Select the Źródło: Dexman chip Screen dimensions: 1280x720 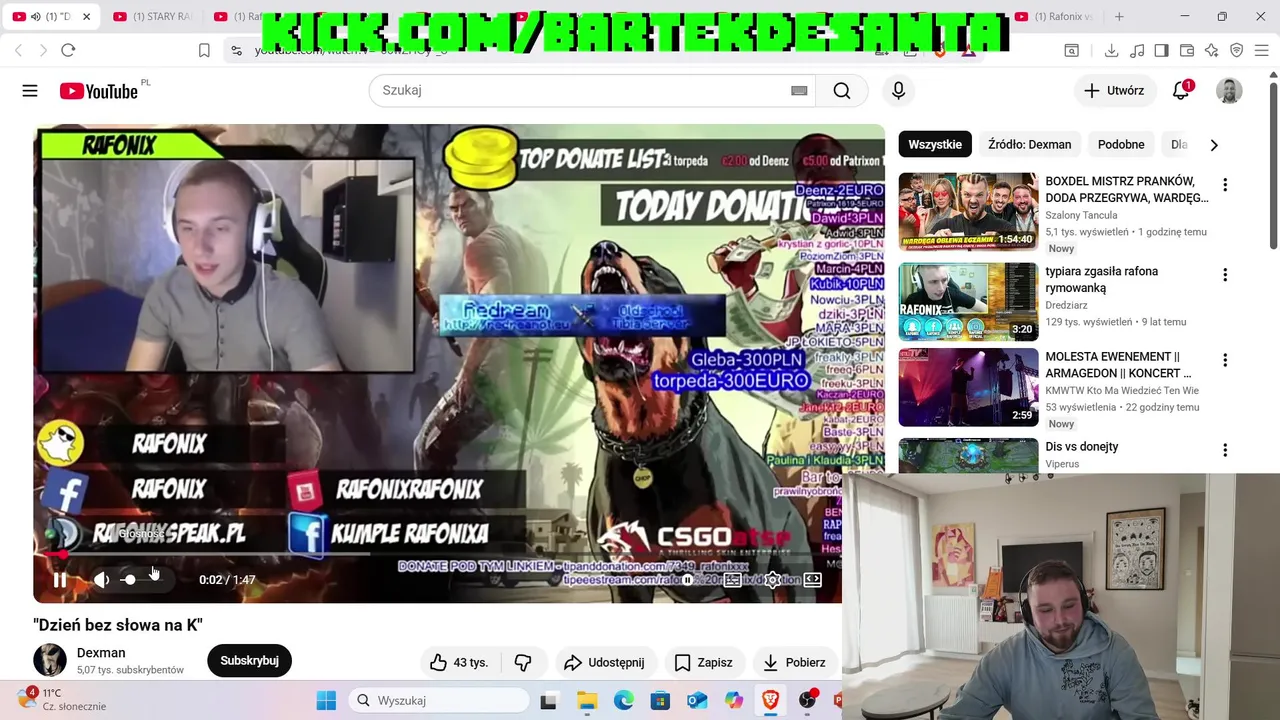pos(1029,144)
